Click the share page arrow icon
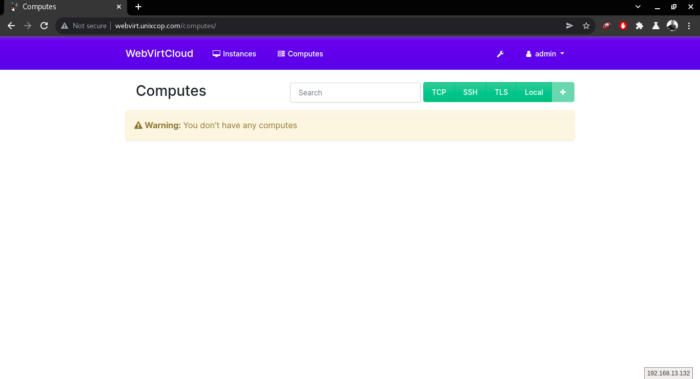 pos(569,26)
